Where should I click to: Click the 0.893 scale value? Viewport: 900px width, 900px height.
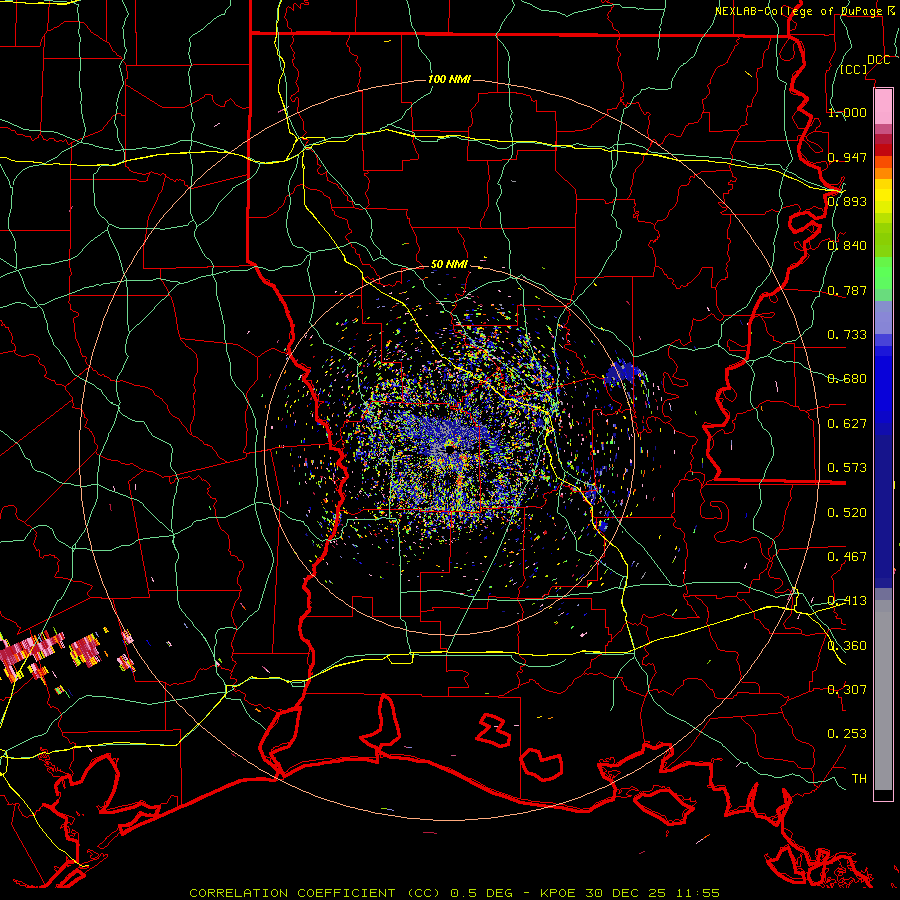tap(847, 201)
